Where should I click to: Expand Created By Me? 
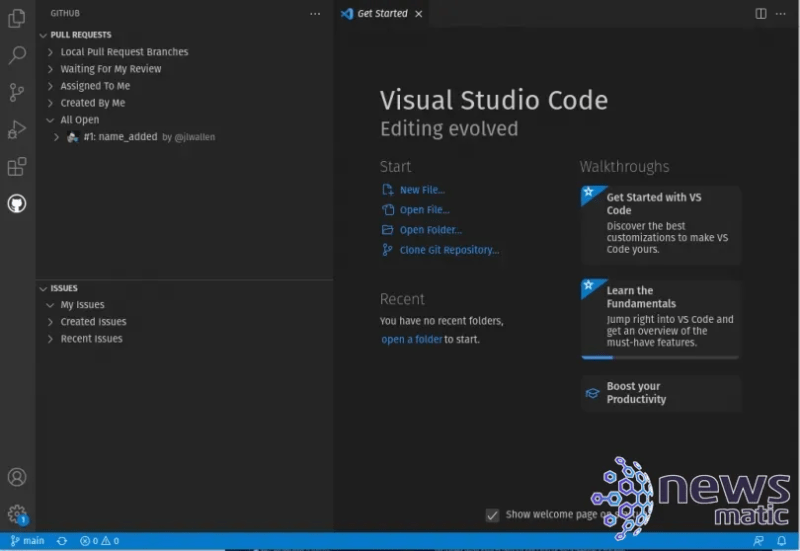(50, 103)
